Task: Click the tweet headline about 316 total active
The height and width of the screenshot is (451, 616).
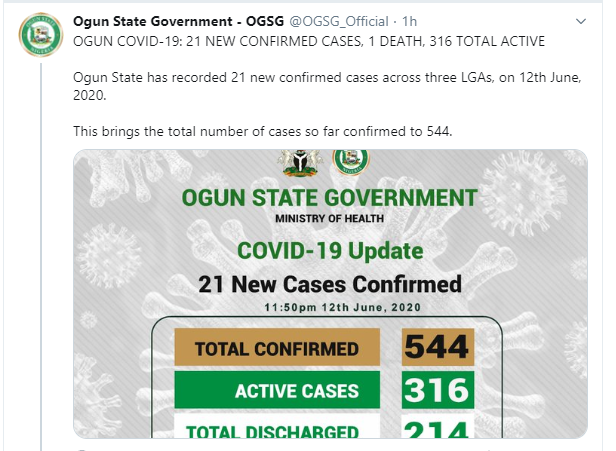Action: coord(309,41)
